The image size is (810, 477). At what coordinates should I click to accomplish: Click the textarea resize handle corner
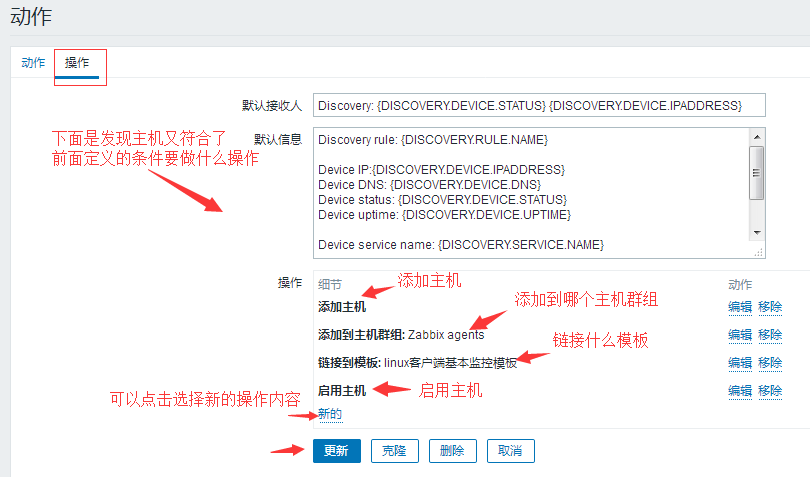(759, 252)
